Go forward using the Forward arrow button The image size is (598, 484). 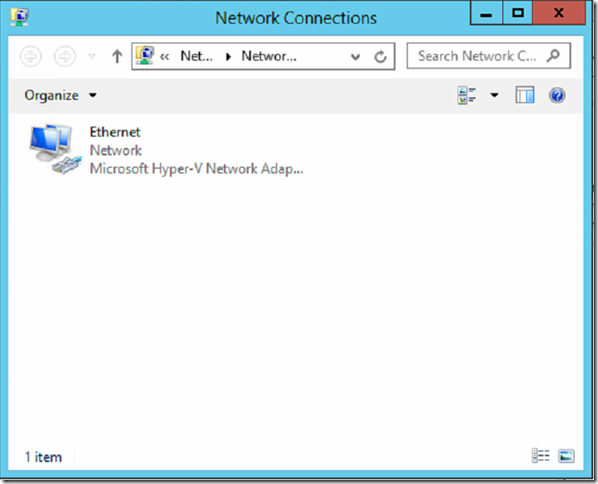coord(65,56)
